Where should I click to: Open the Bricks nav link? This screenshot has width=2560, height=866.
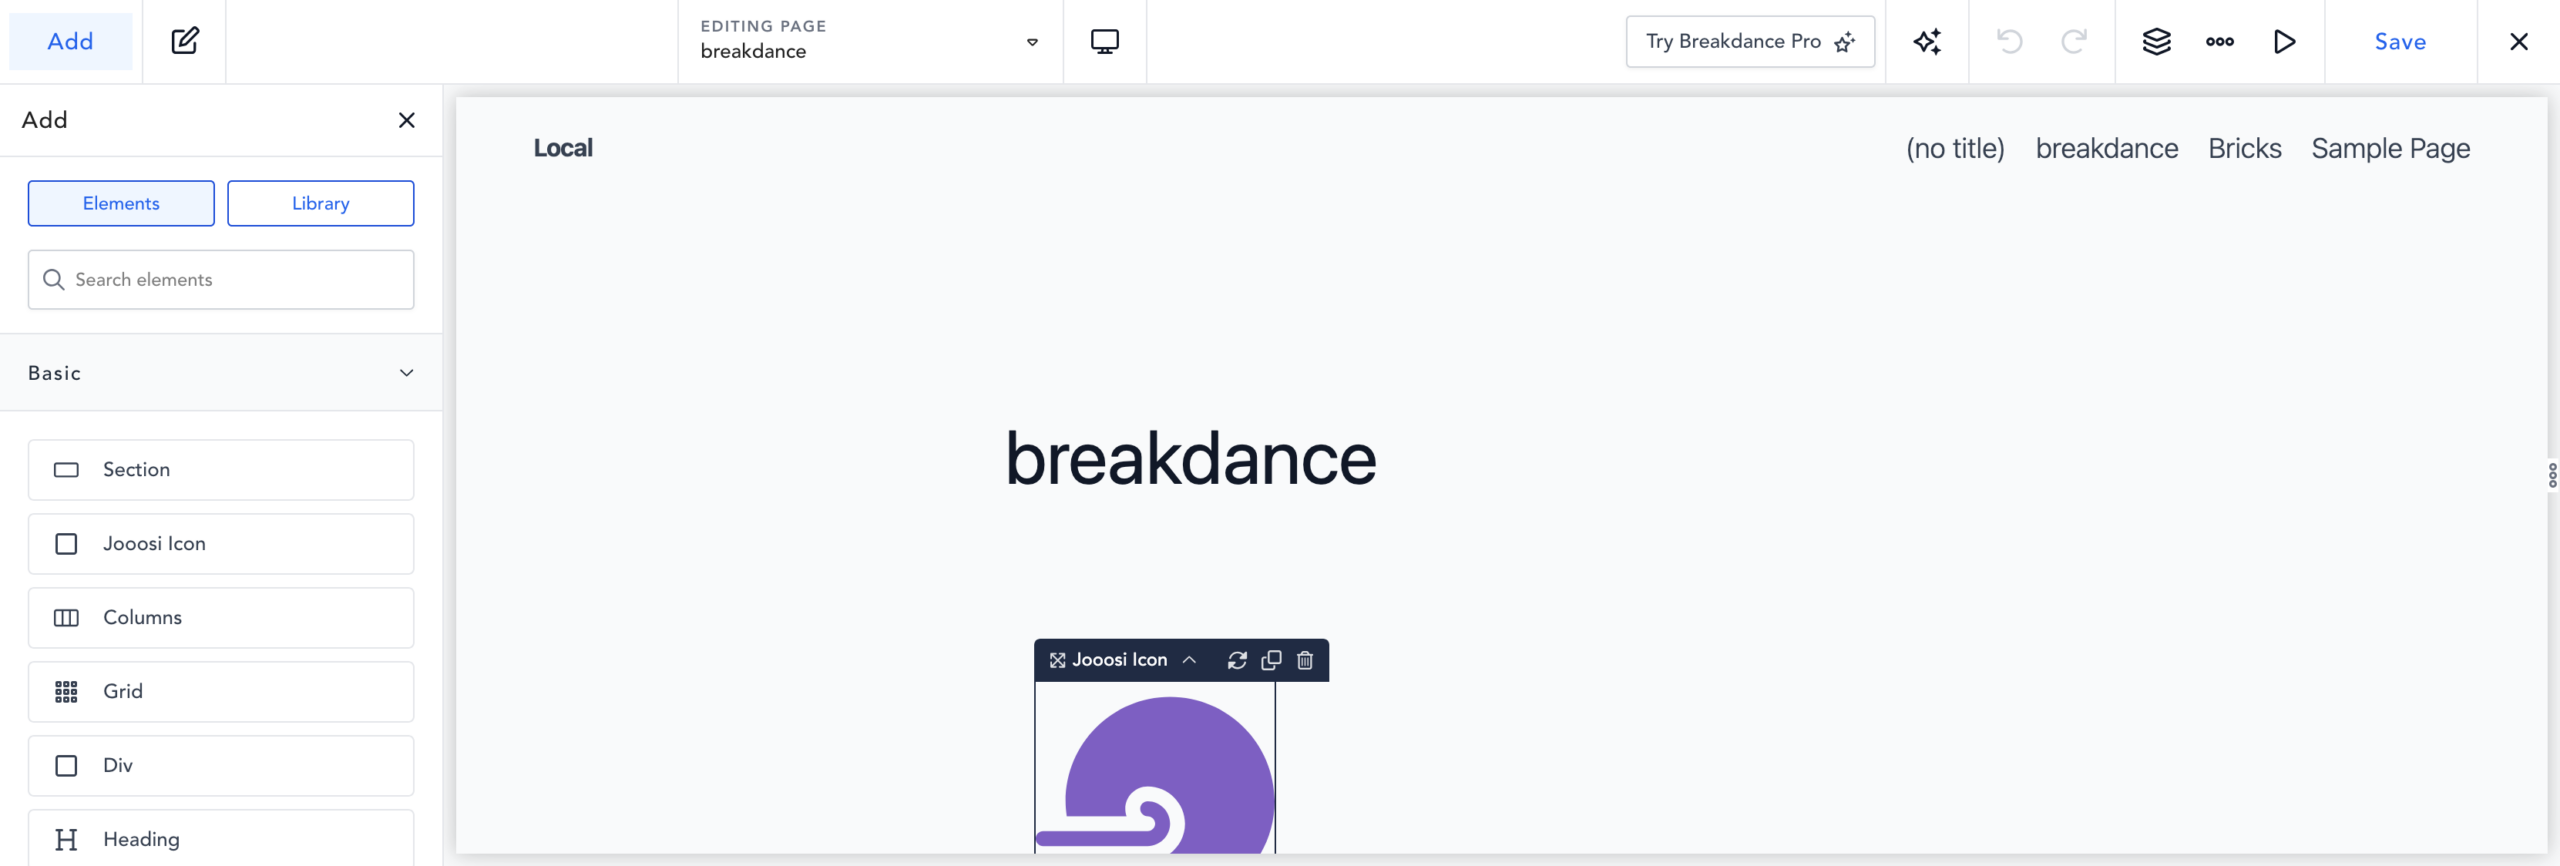click(2245, 148)
